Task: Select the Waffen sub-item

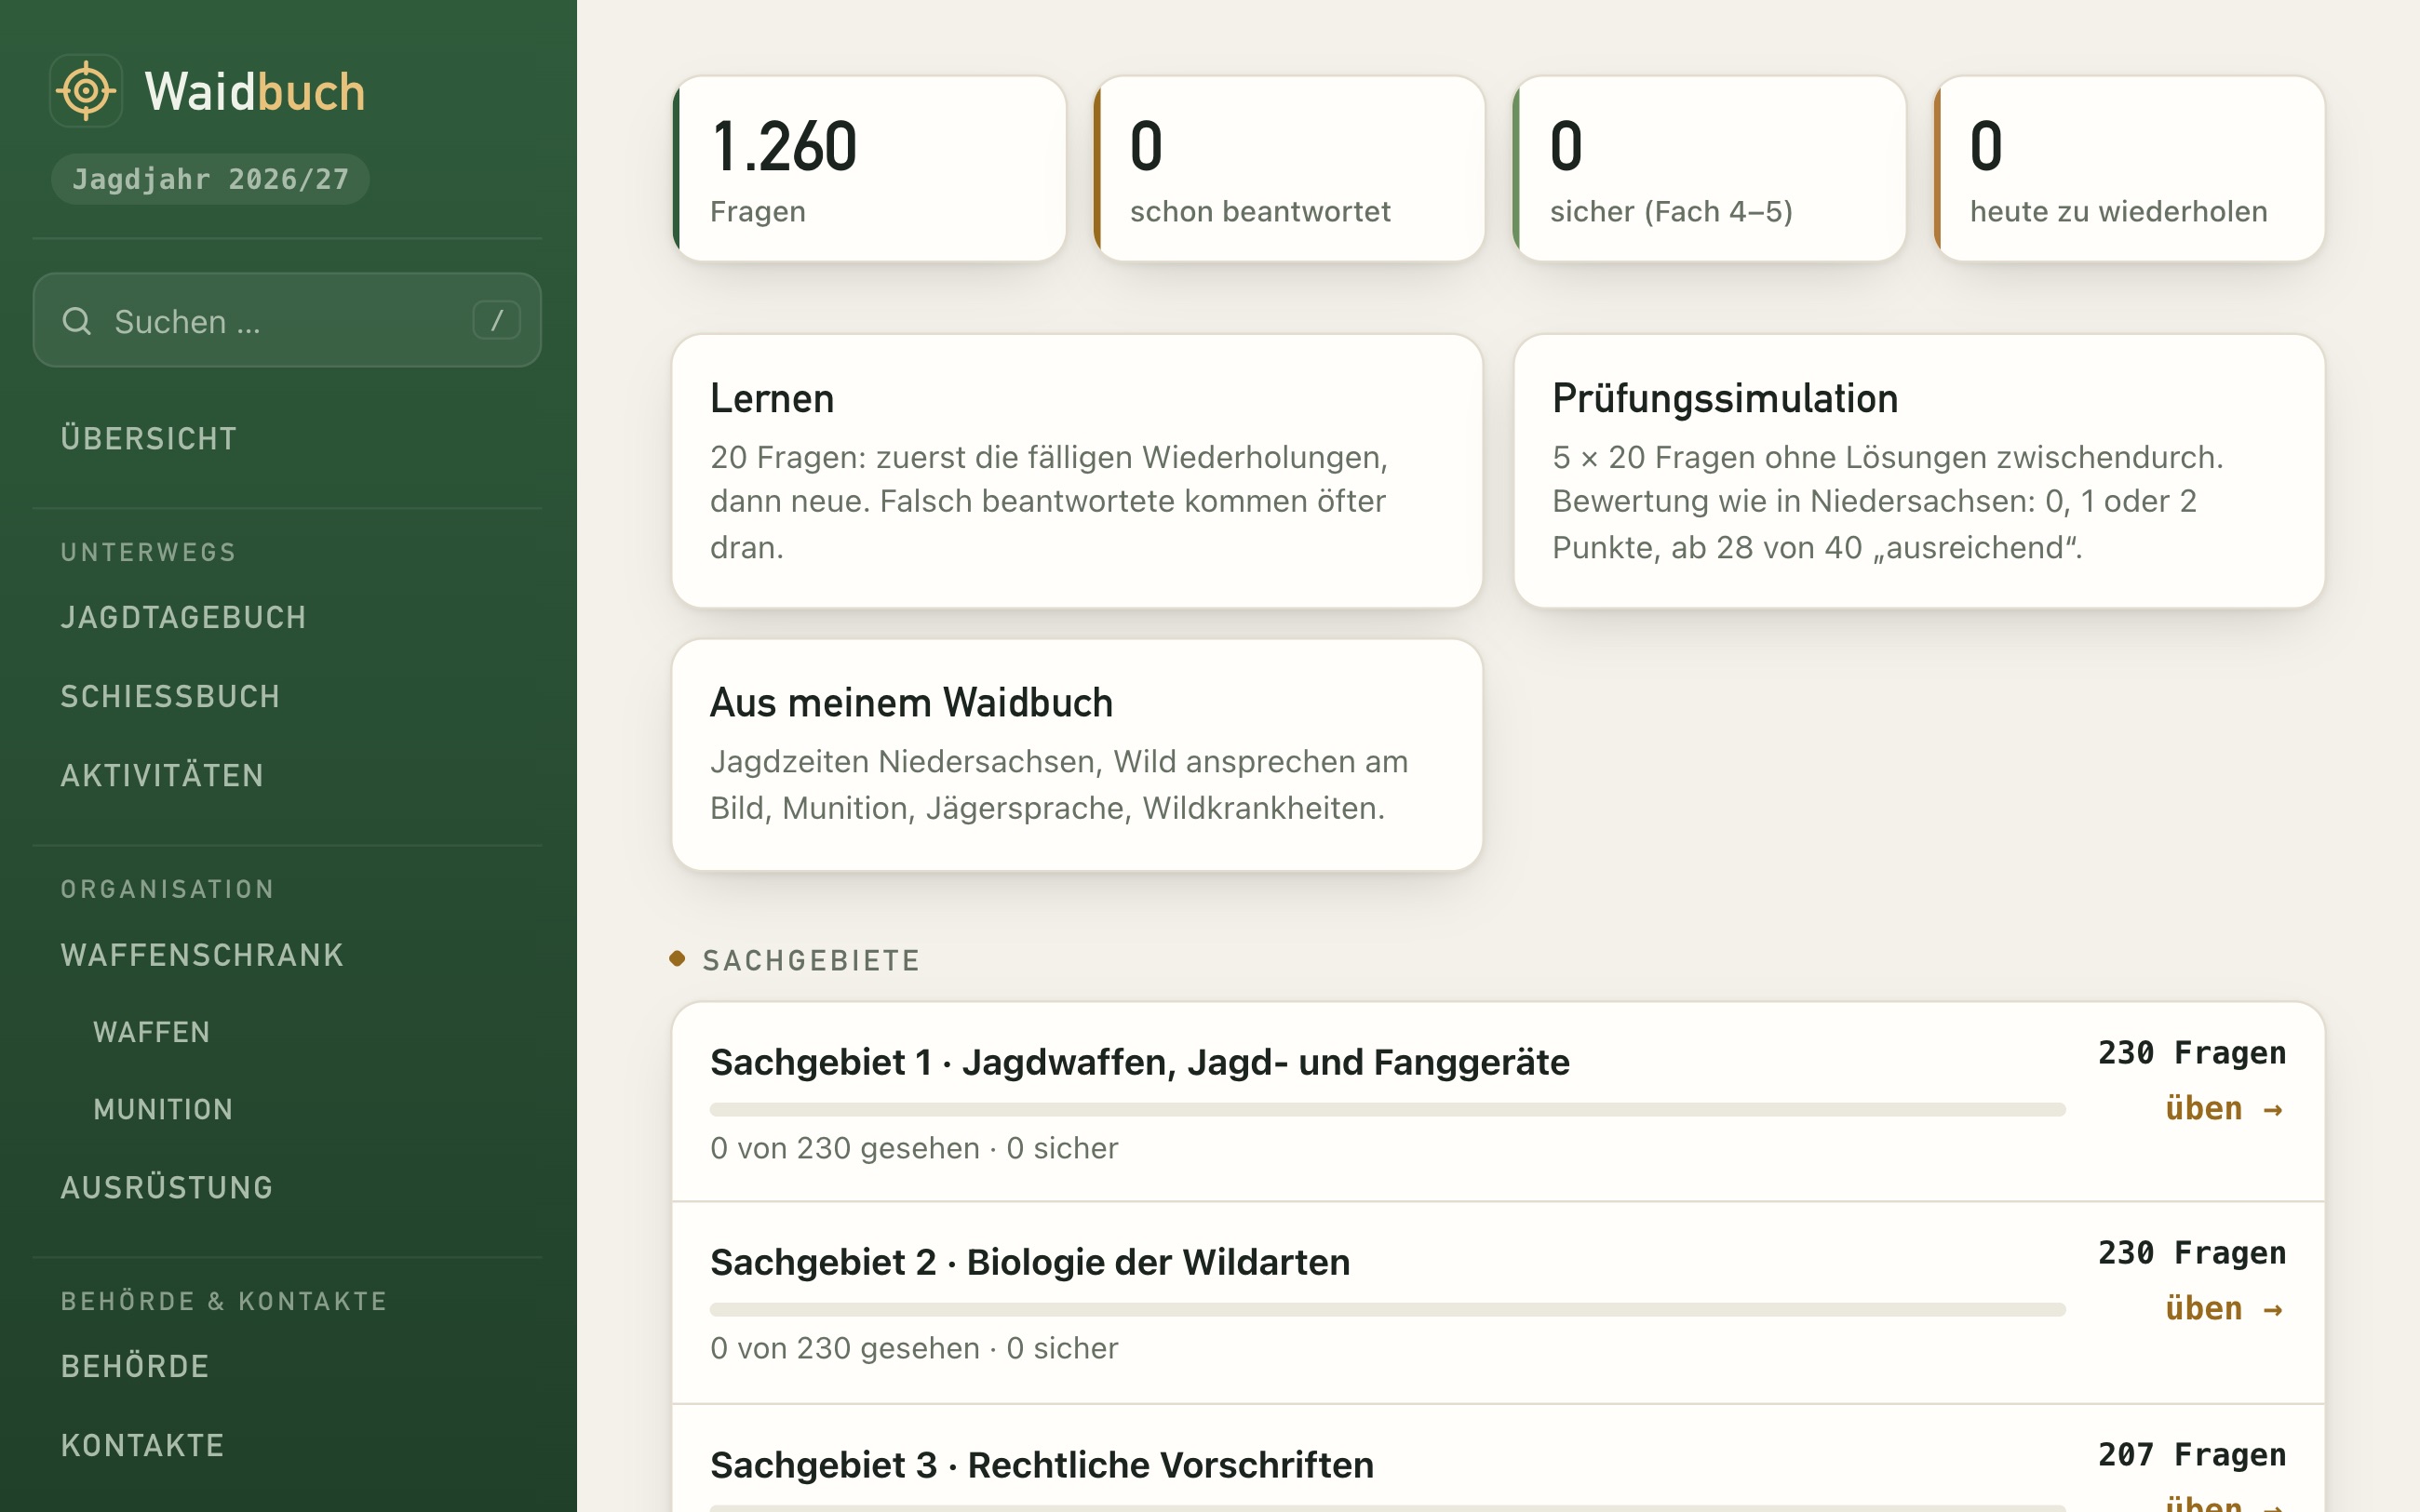Action: click(152, 1032)
